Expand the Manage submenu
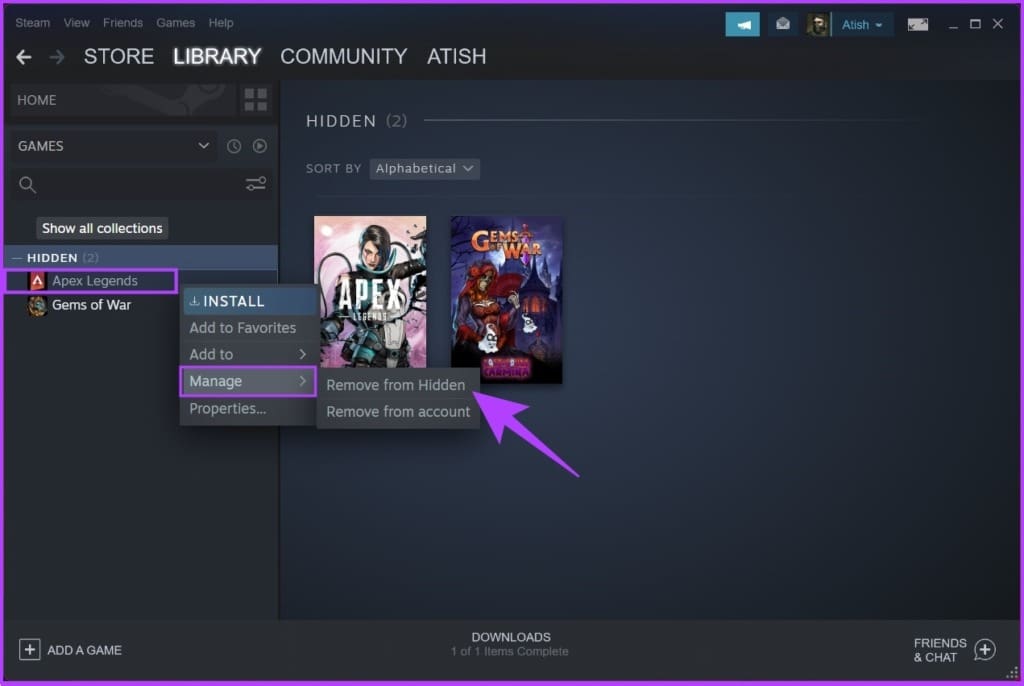The width and height of the screenshot is (1024, 686). pyautogui.click(x=248, y=382)
